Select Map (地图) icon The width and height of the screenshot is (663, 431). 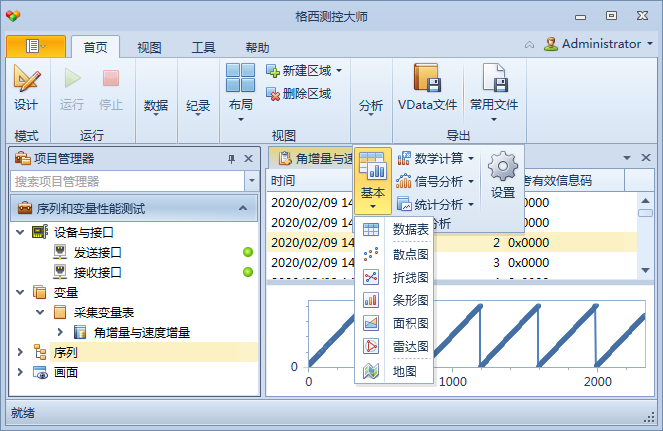[371, 371]
